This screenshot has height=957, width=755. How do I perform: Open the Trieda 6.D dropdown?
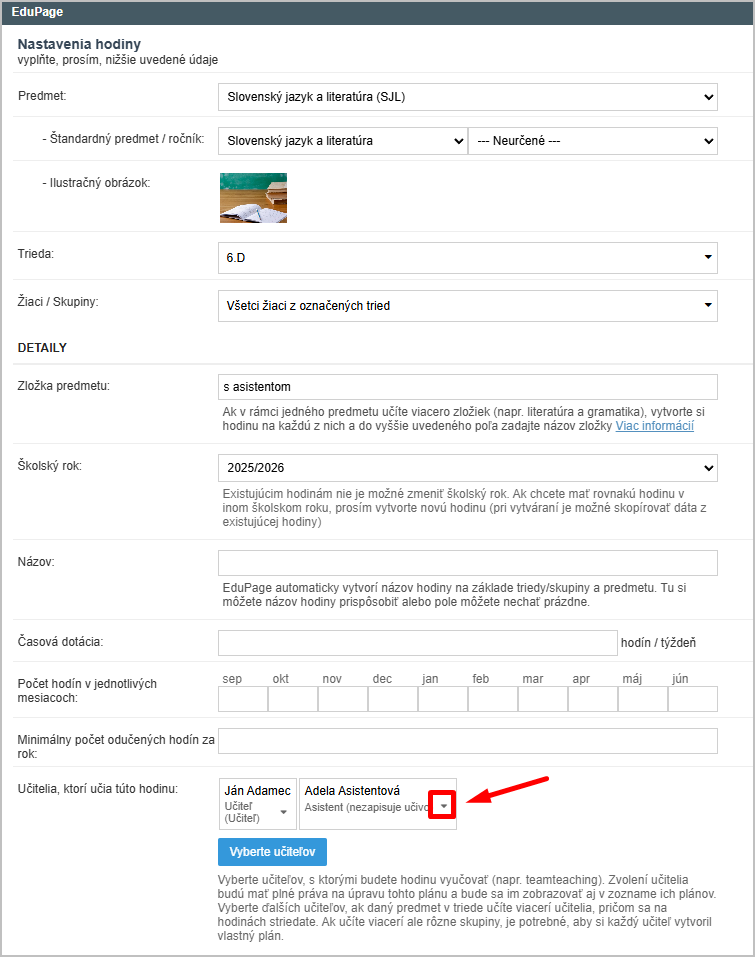(467, 258)
